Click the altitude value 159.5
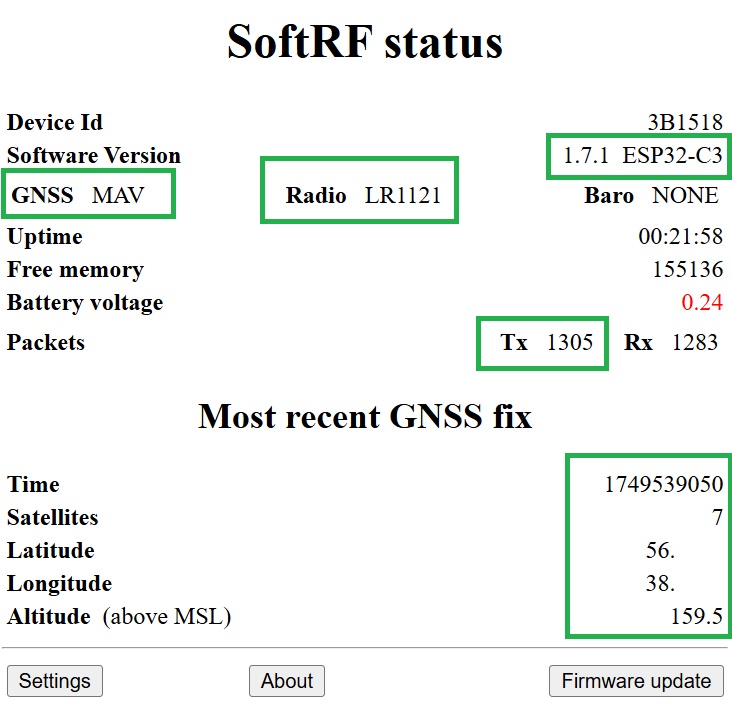The height and width of the screenshot is (705, 732). 697,616
